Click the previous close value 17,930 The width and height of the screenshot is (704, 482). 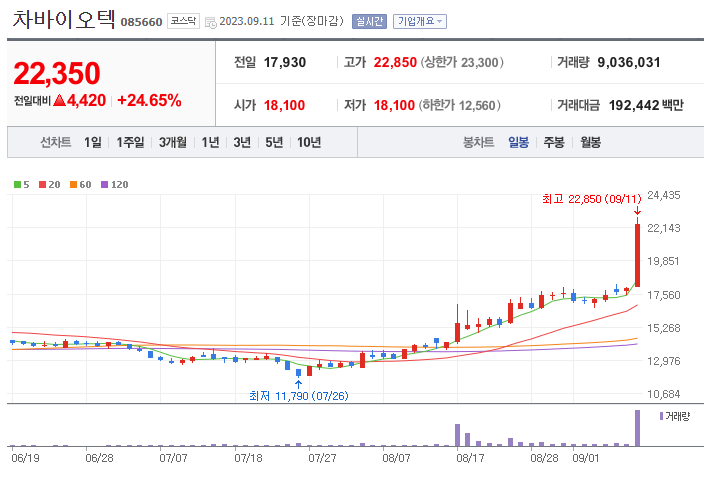pyautogui.click(x=285, y=62)
